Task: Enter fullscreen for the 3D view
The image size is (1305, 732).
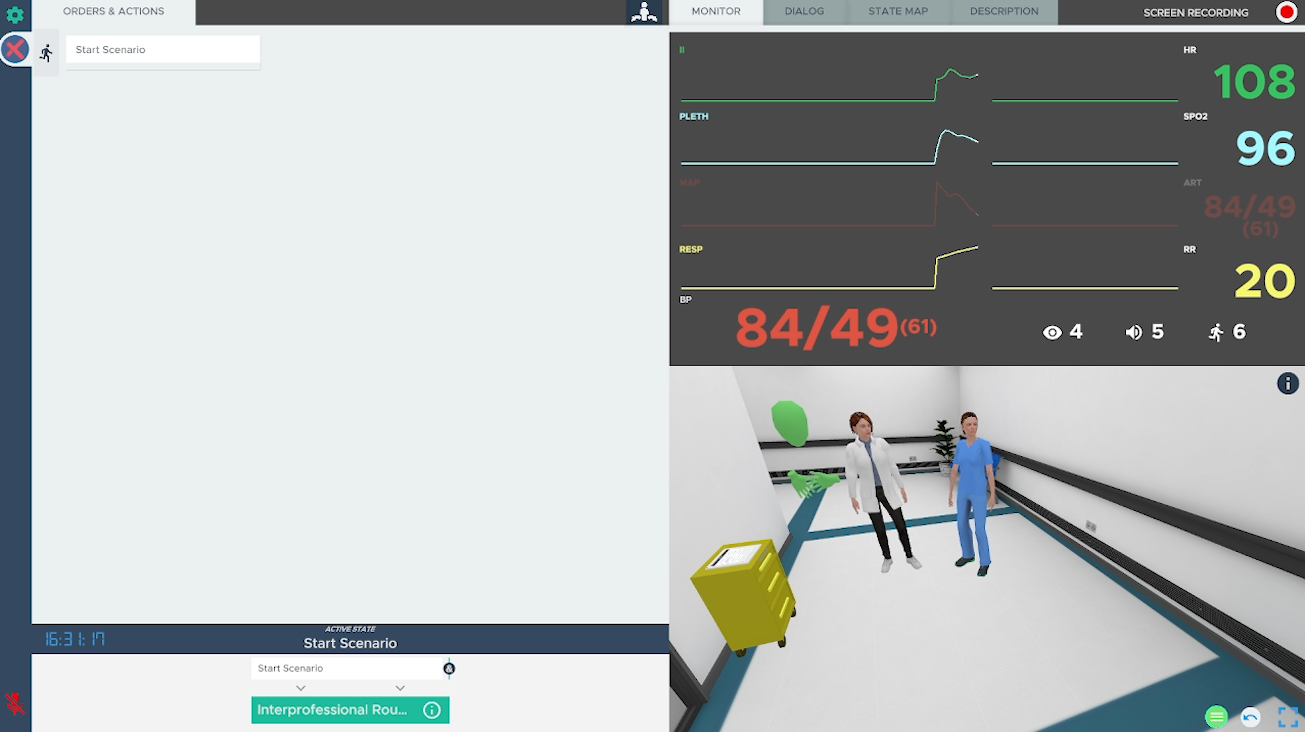Action: tap(1288, 716)
